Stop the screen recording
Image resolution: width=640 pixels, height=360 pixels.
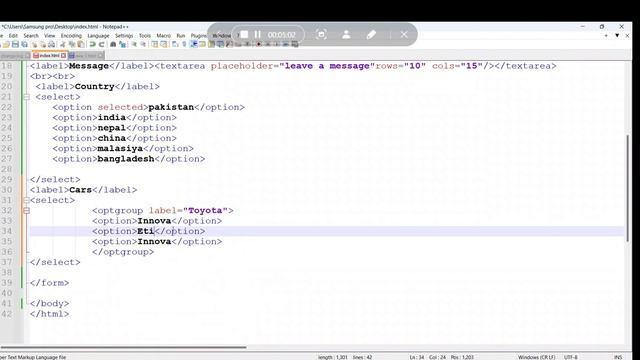[244, 35]
